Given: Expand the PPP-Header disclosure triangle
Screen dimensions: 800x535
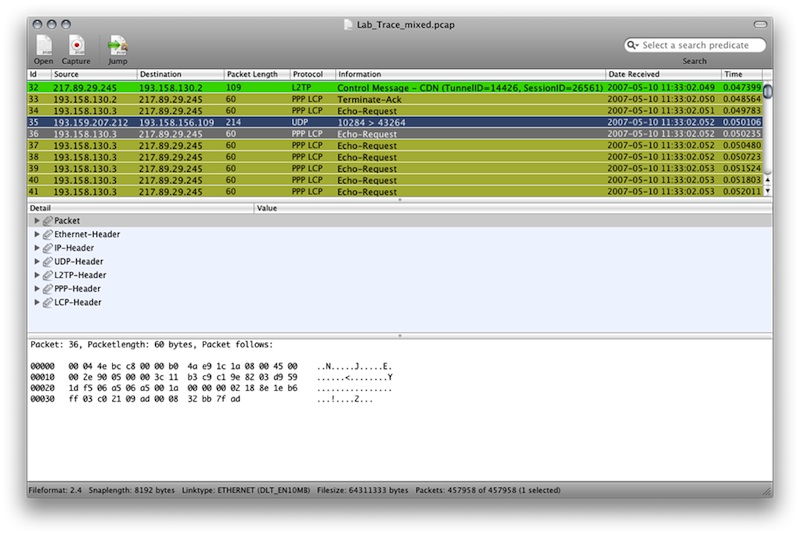Looking at the screenshot, I should (x=38, y=289).
